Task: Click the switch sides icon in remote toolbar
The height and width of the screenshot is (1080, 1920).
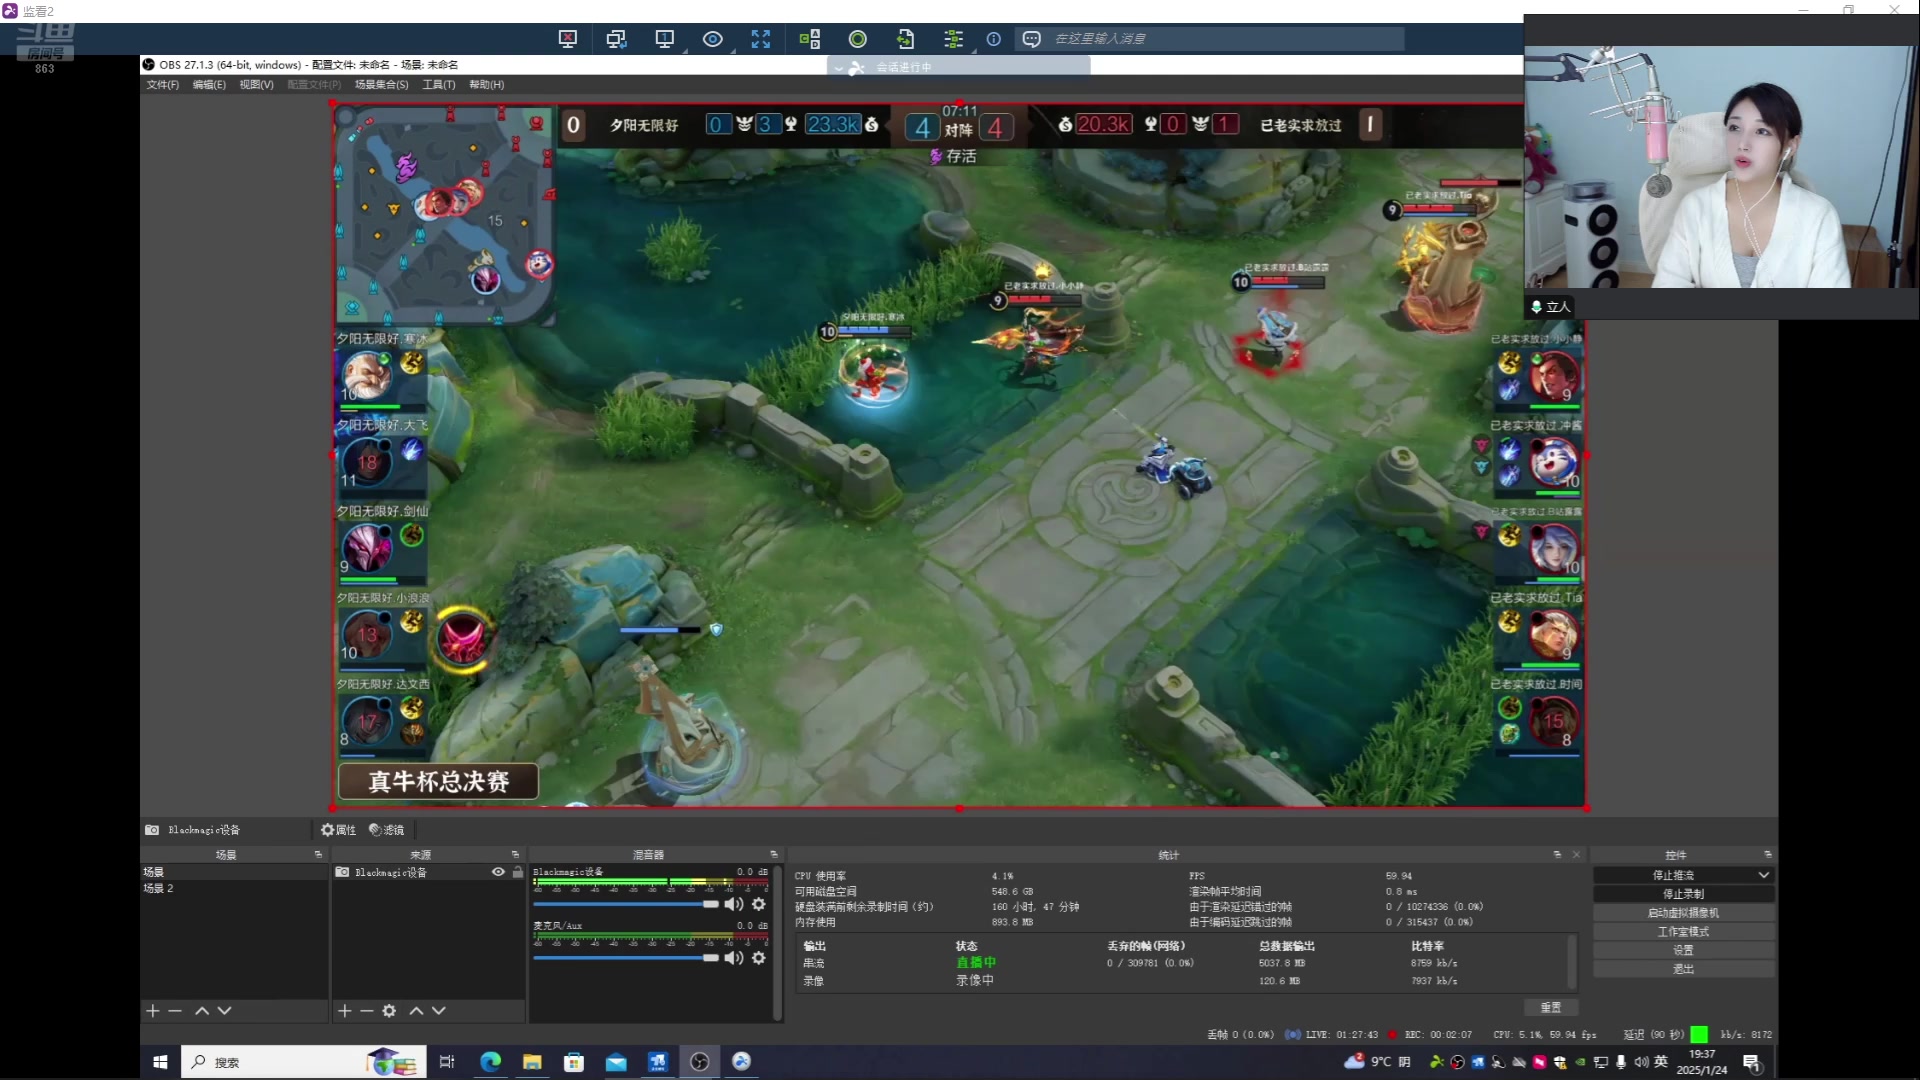Action: point(616,39)
